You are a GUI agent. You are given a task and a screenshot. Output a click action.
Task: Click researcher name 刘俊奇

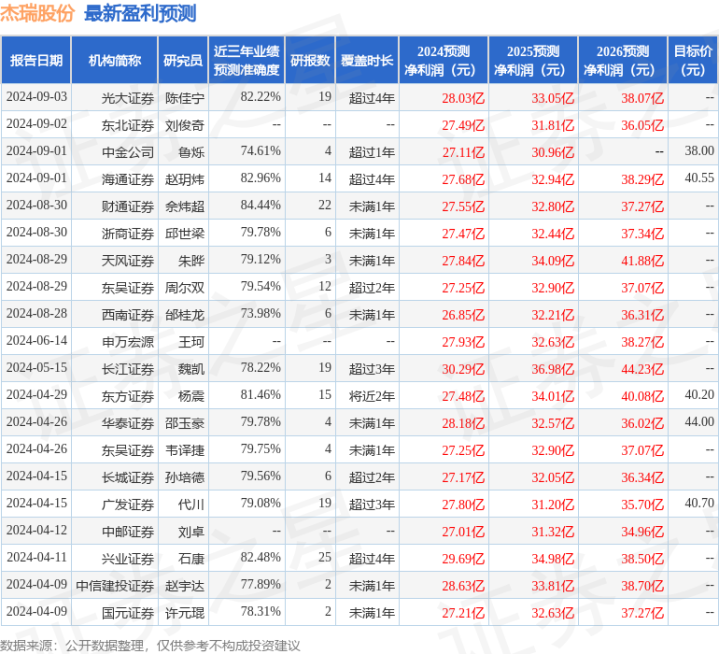click(185, 125)
